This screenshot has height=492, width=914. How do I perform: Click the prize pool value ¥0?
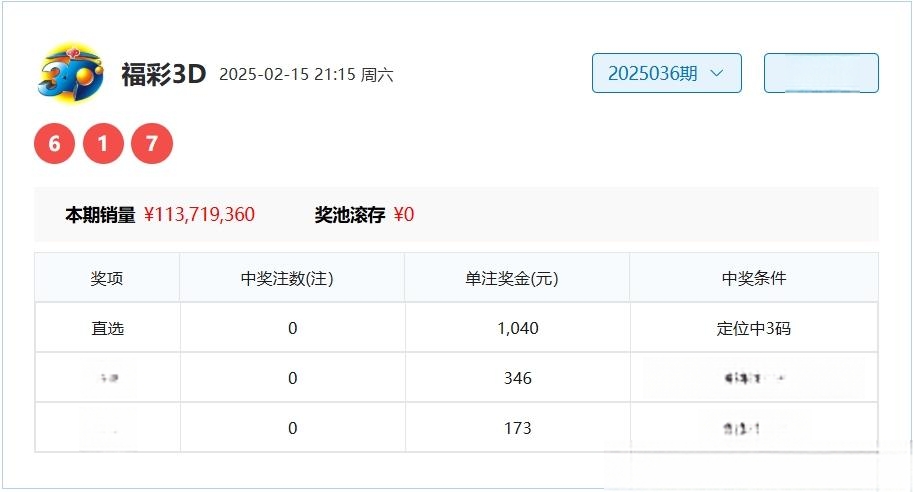click(404, 215)
